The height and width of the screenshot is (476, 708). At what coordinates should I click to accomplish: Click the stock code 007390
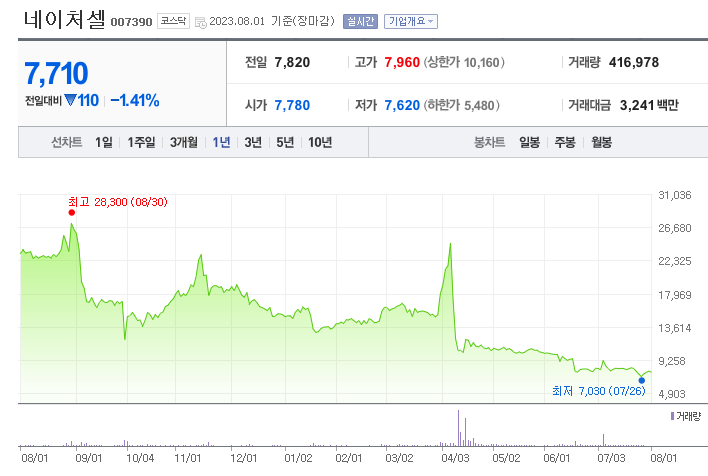131,22
